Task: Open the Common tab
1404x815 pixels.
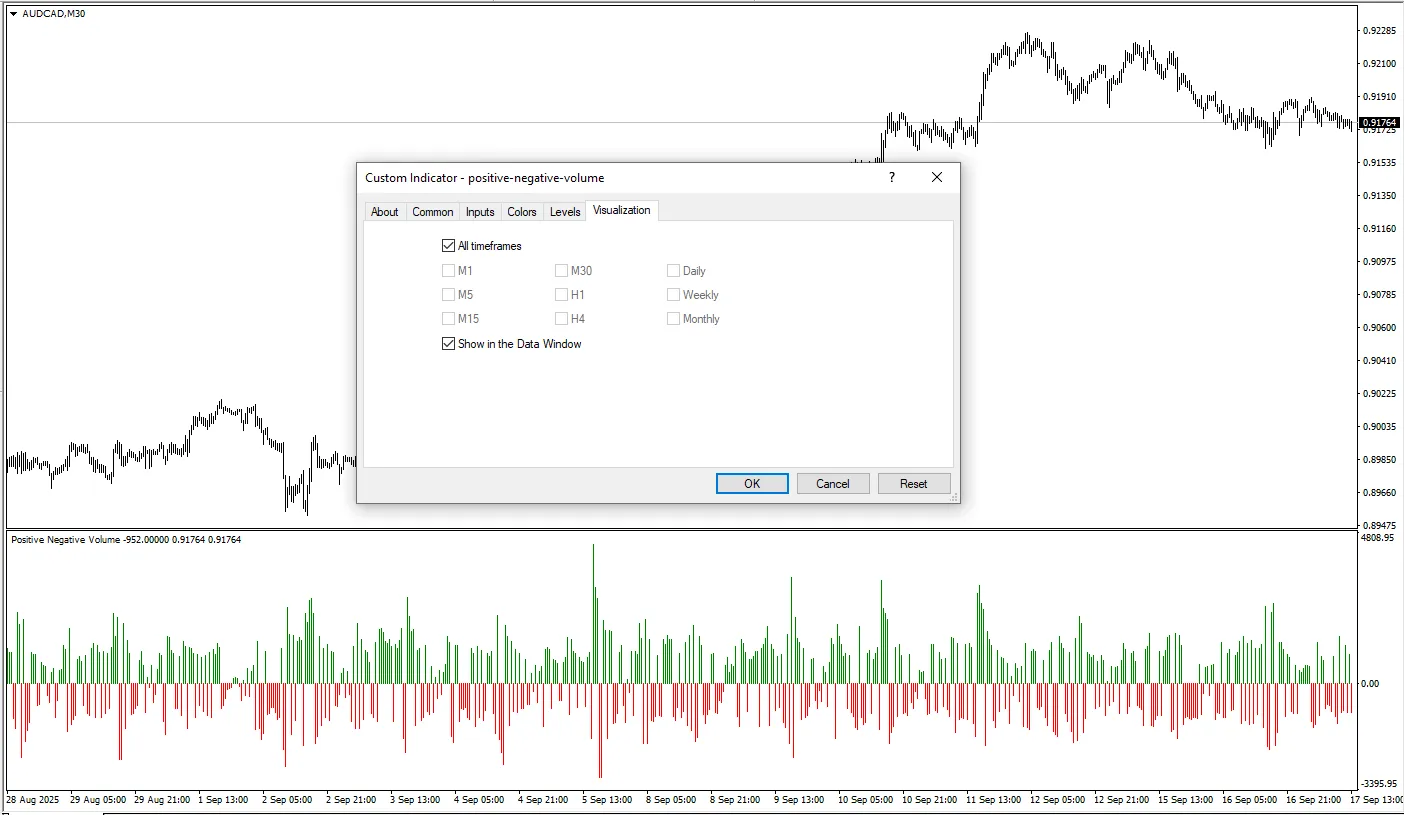Action: pos(433,212)
